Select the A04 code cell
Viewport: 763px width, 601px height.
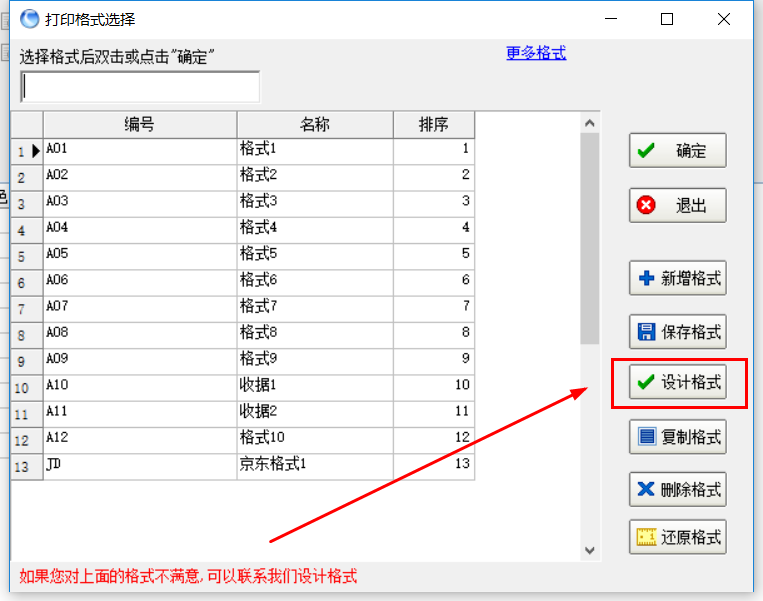pyautogui.click(x=140, y=230)
